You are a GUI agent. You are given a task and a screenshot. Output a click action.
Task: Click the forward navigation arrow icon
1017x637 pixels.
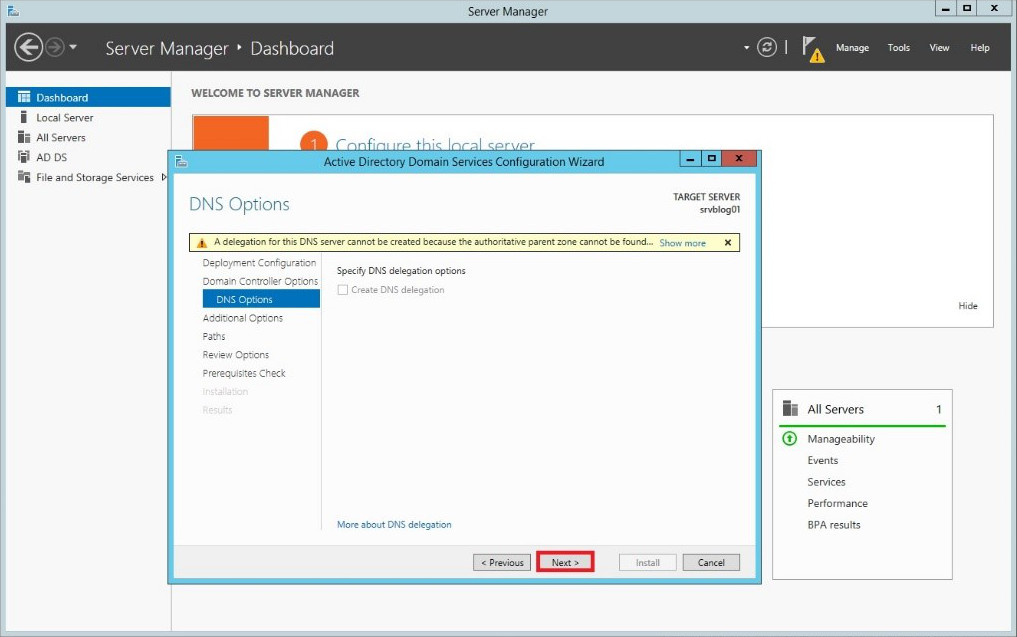tap(55, 47)
